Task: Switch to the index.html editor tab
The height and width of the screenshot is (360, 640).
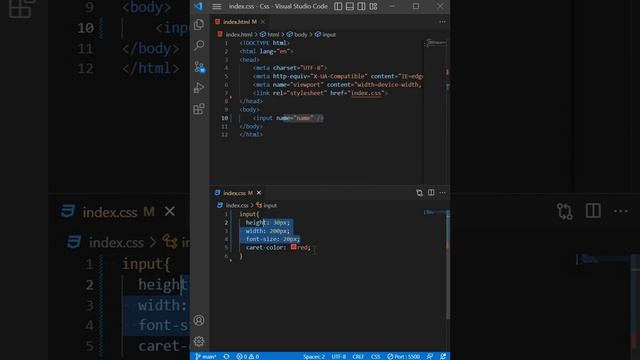Action: [236, 22]
